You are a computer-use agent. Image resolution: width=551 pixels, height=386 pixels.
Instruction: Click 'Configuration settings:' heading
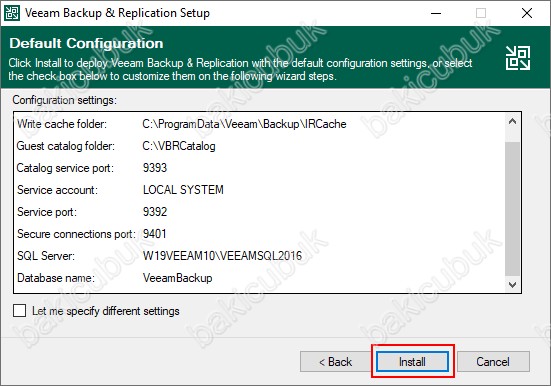point(65,100)
